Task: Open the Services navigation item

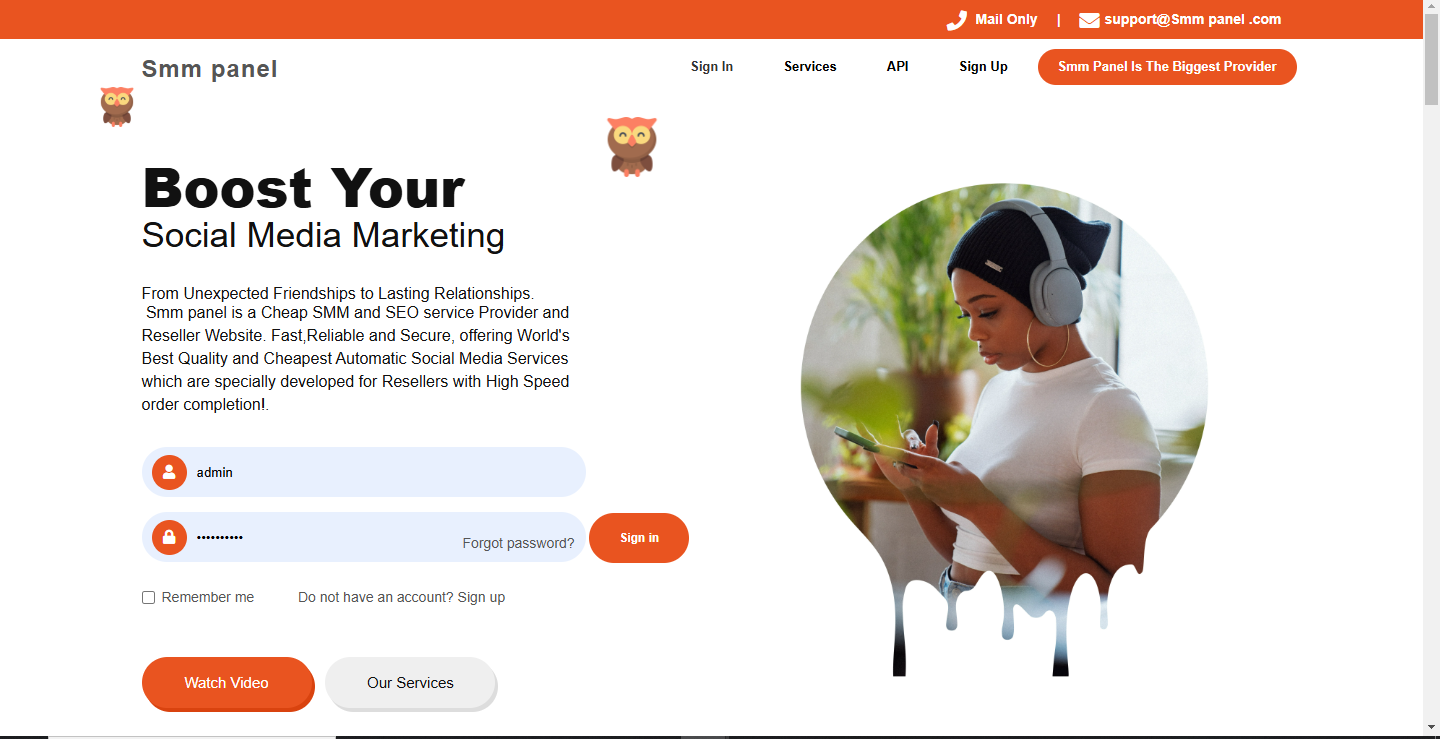Action: tap(810, 67)
